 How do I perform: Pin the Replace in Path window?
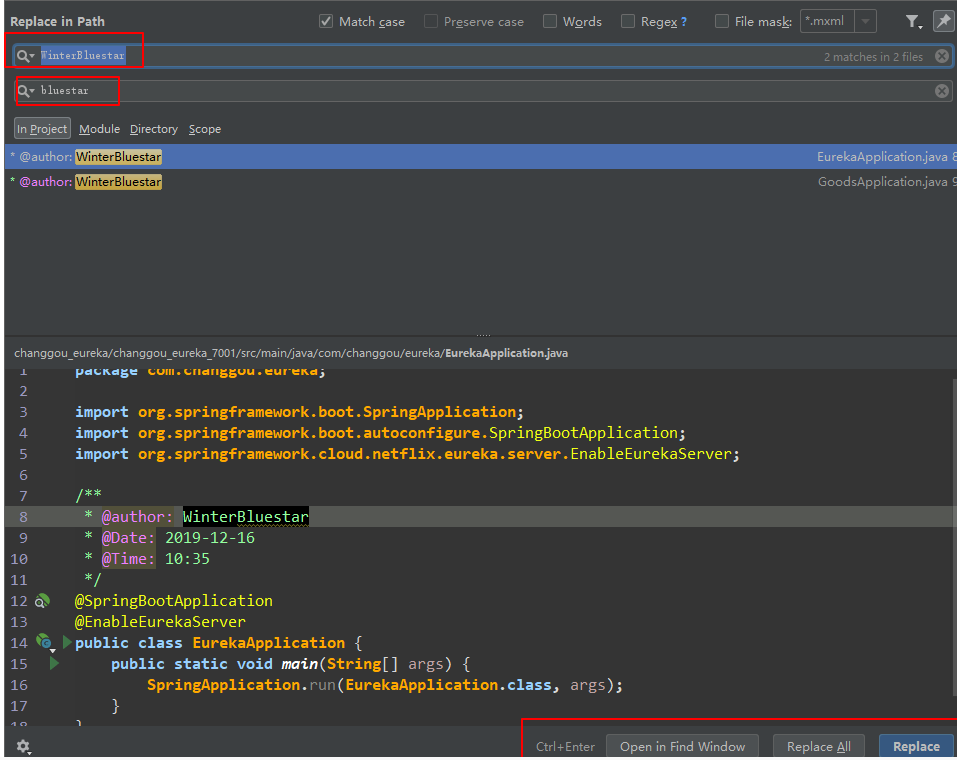pyautogui.click(x=942, y=21)
